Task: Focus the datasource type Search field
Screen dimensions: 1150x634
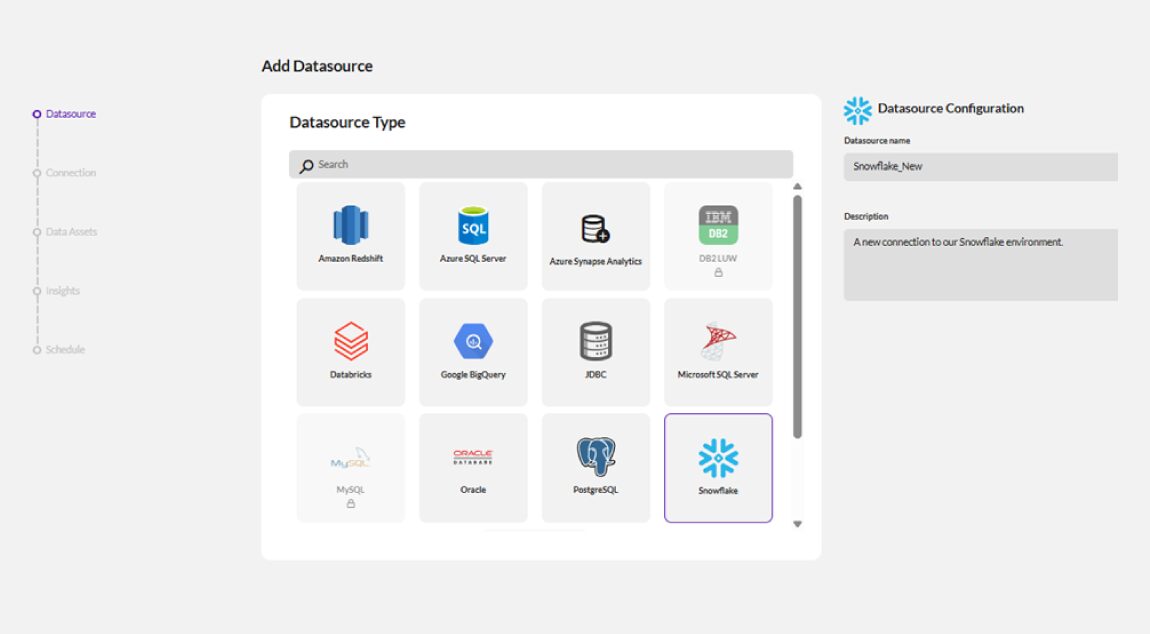Action: [x=541, y=164]
